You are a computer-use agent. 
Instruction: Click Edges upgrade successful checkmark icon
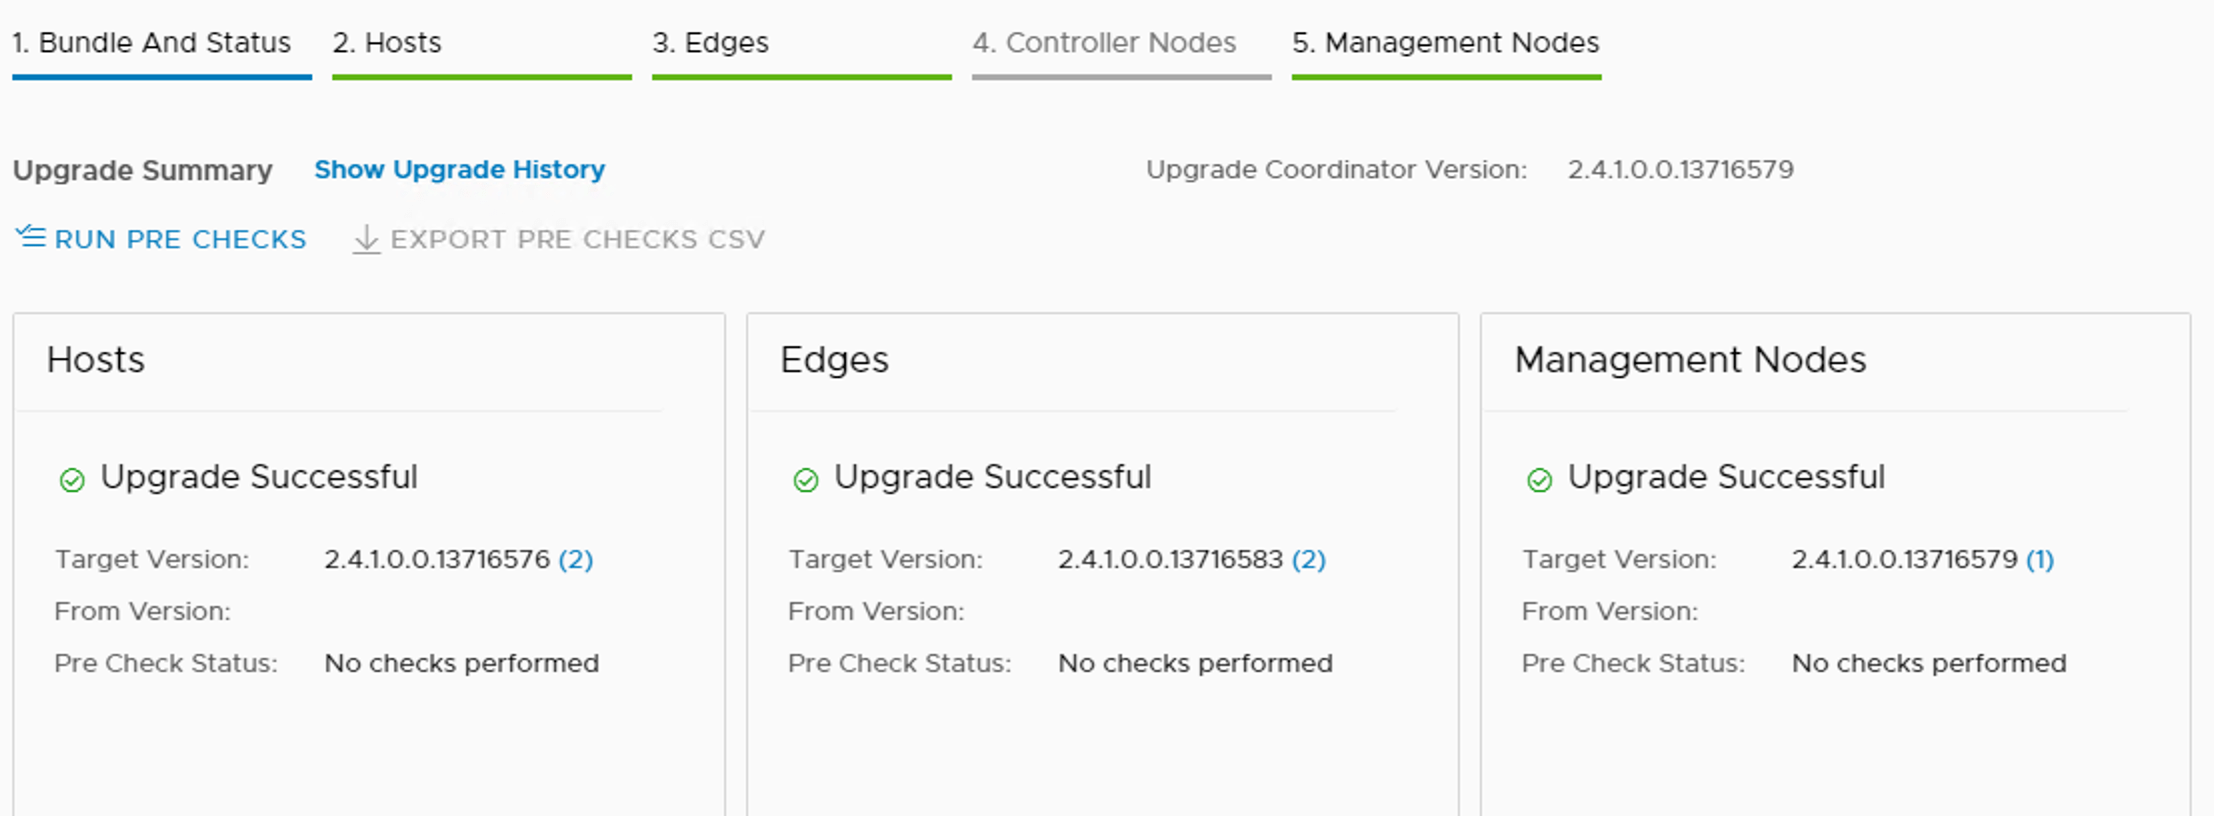point(806,481)
